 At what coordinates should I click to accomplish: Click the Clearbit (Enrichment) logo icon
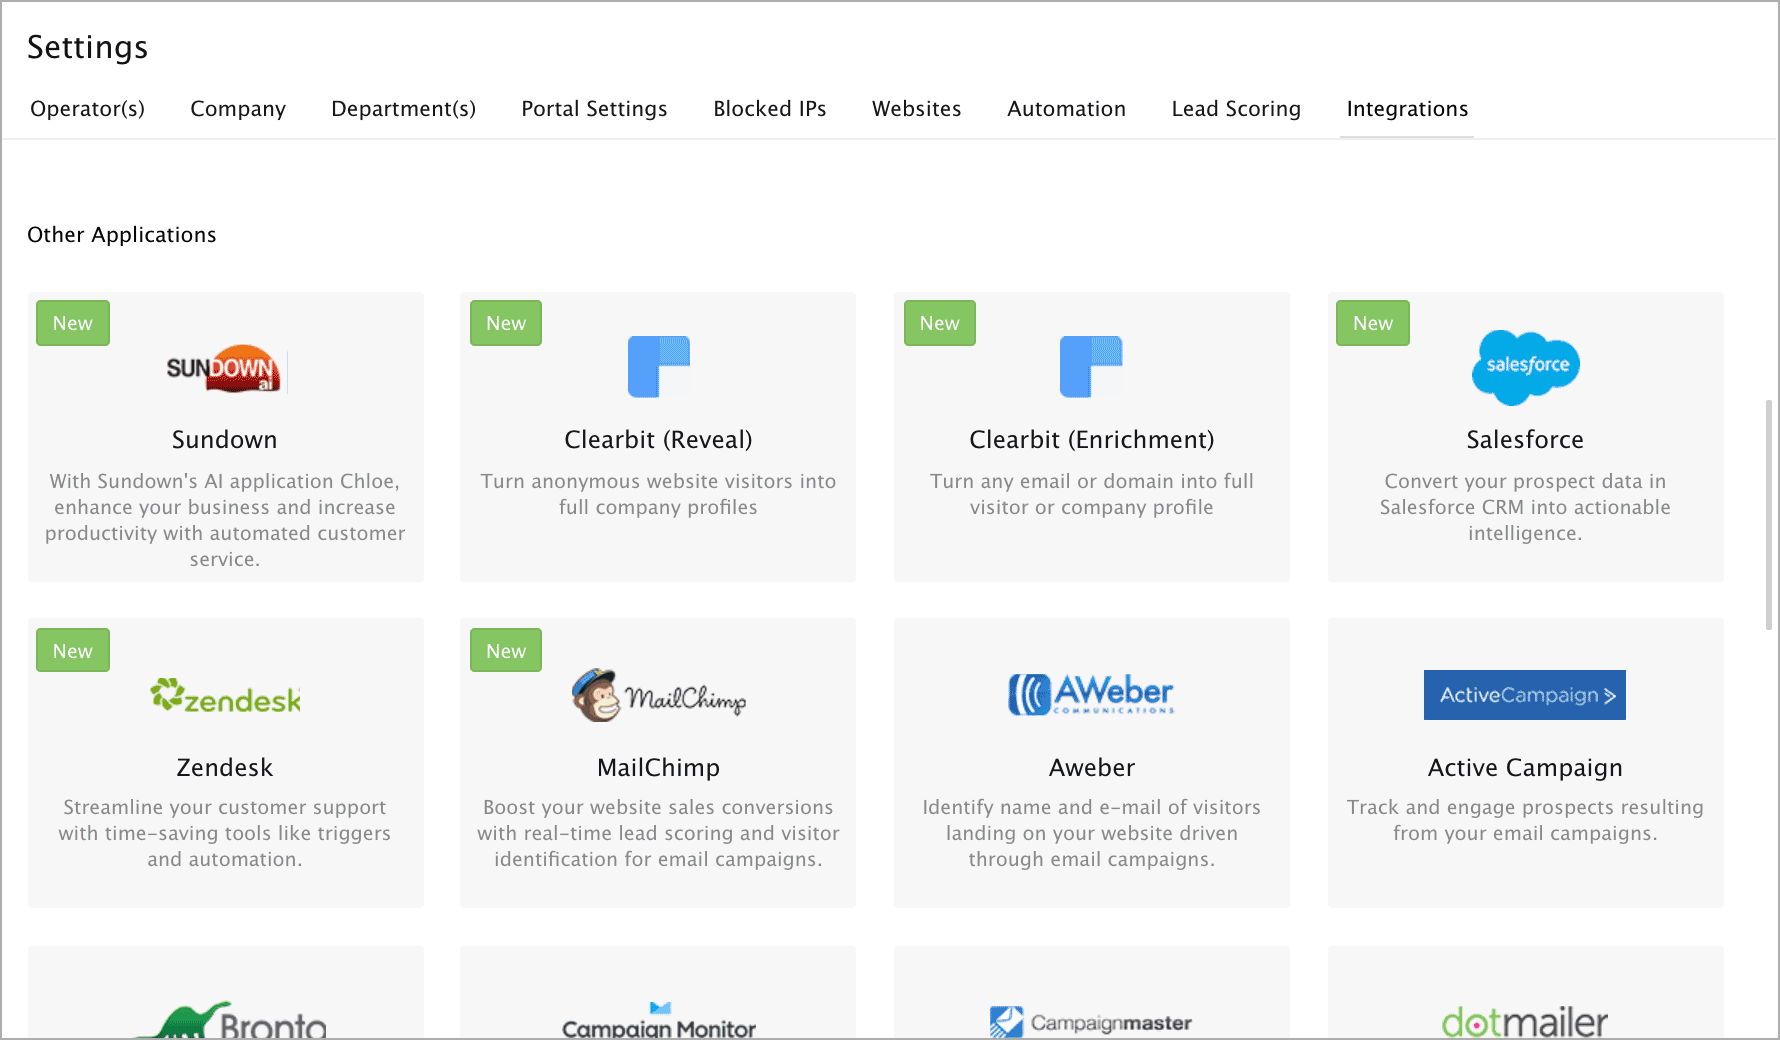[1091, 367]
